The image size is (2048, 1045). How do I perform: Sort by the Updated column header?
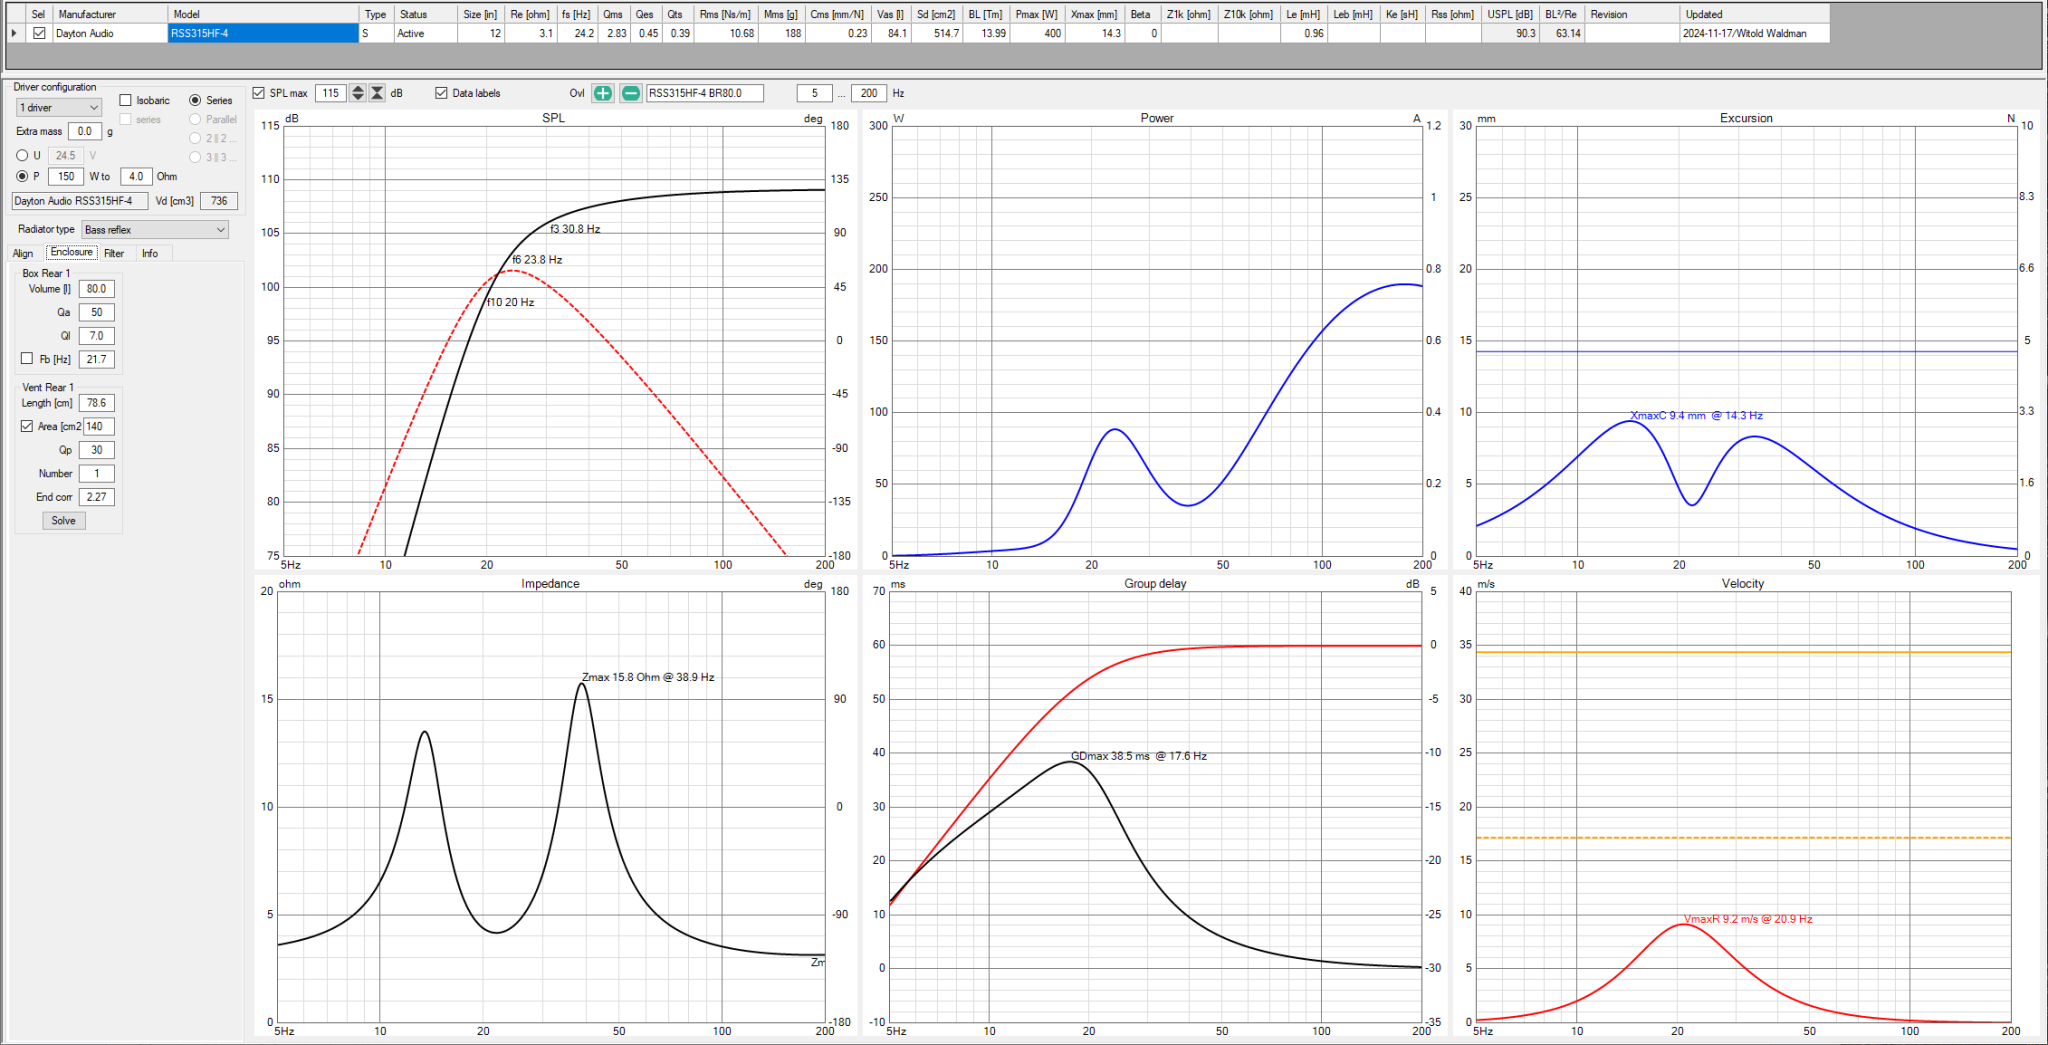(x=1755, y=14)
